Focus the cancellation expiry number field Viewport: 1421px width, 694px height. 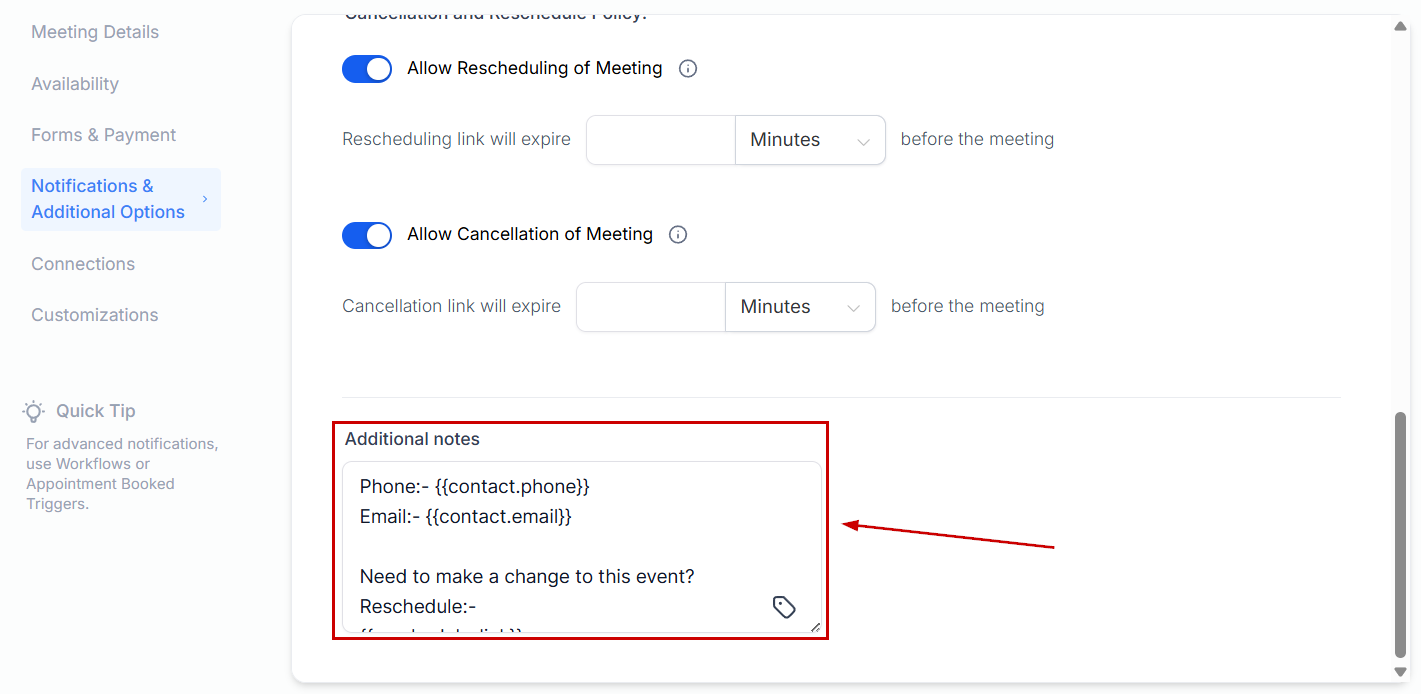coord(651,307)
